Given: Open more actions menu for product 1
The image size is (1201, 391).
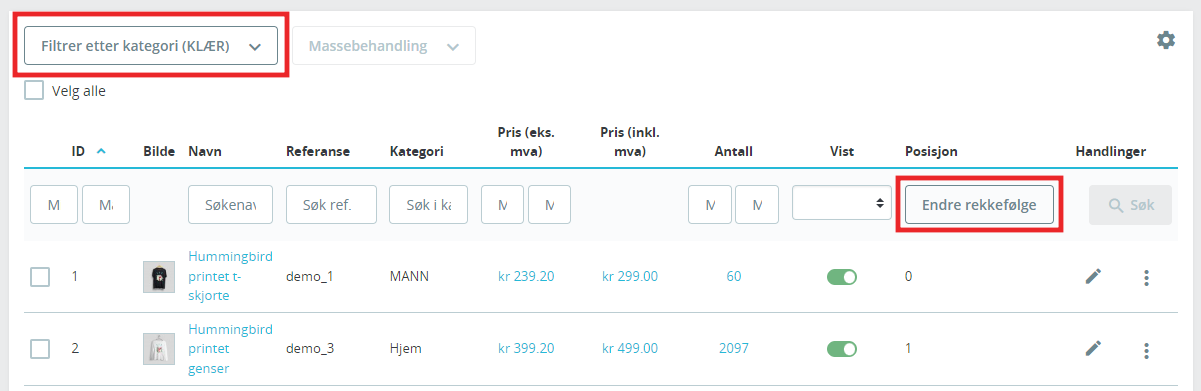Looking at the screenshot, I should pos(1146,277).
